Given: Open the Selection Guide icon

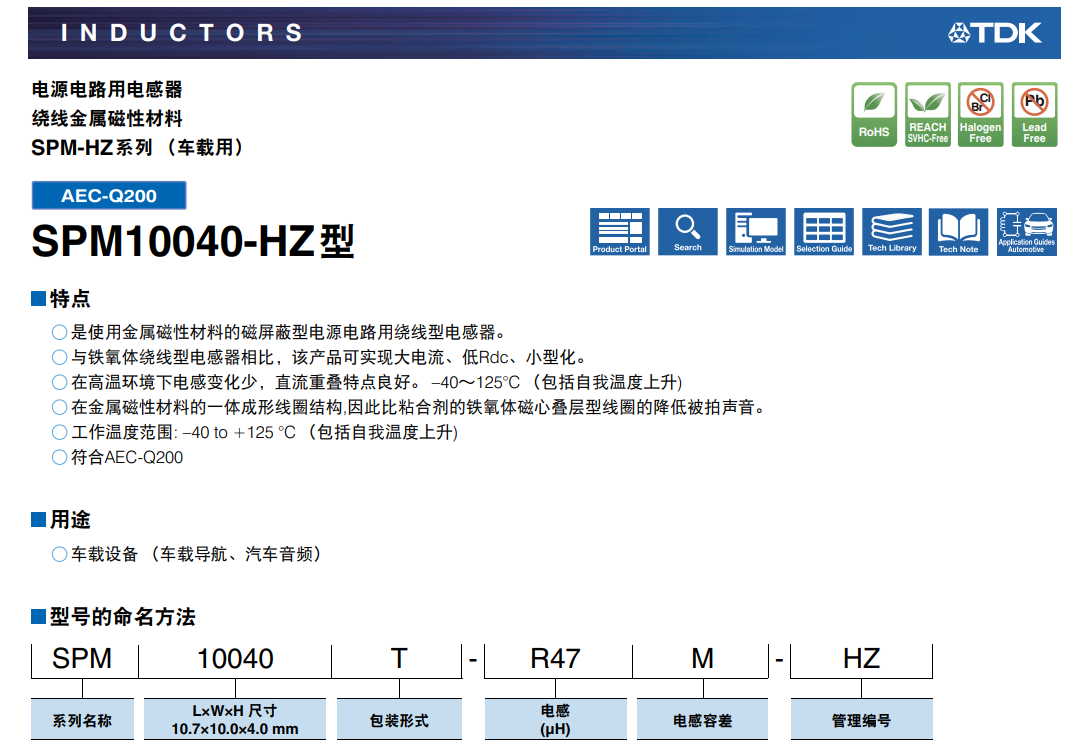Looking at the screenshot, I should click(x=824, y=232).
